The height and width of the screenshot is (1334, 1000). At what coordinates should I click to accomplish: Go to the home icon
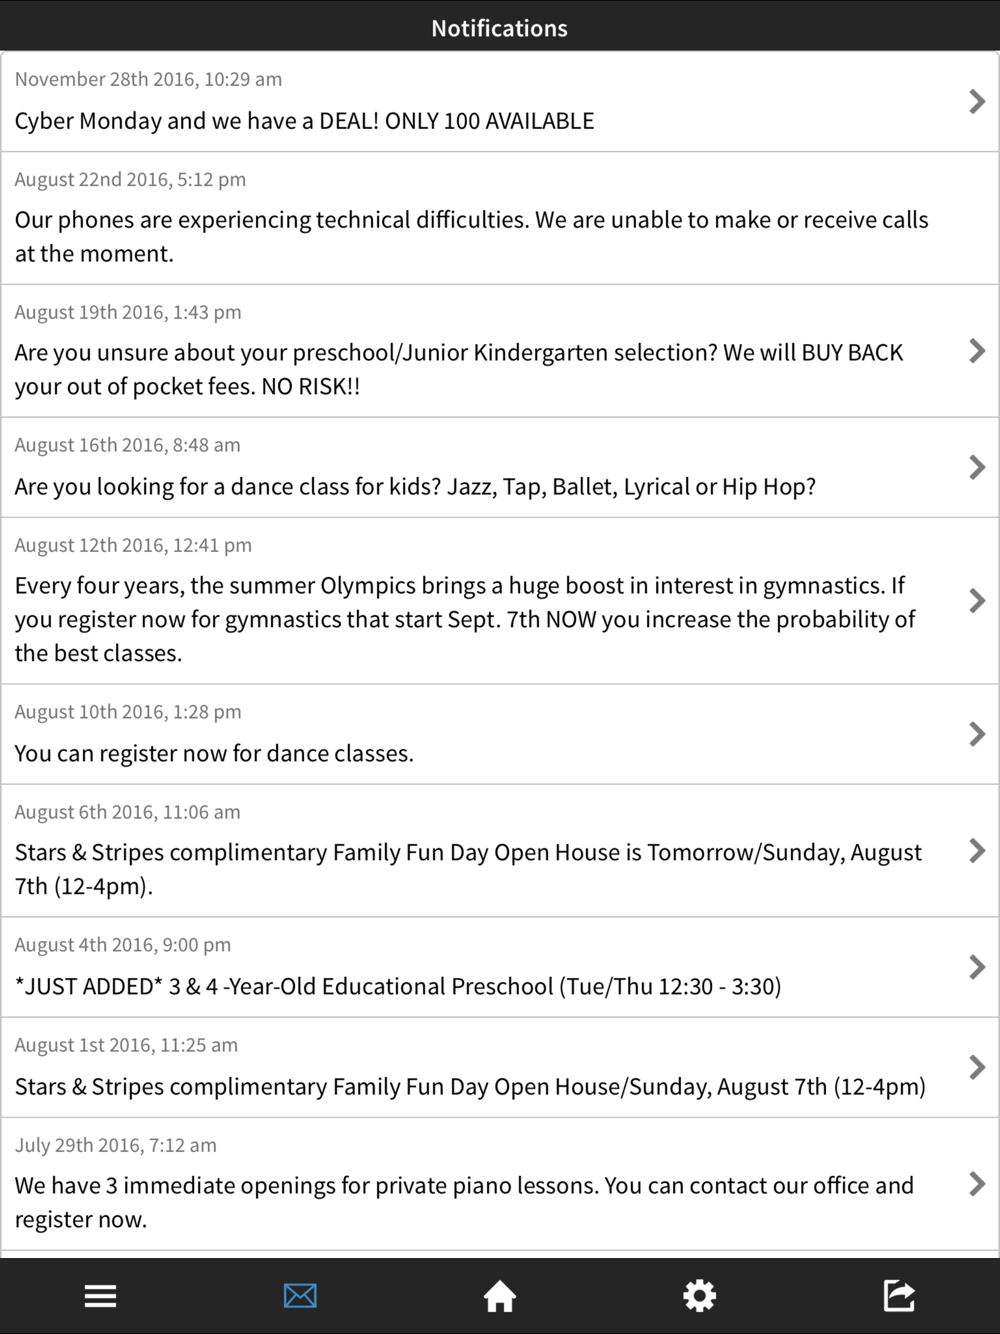pyautogui.click(x=500, y=1296)
